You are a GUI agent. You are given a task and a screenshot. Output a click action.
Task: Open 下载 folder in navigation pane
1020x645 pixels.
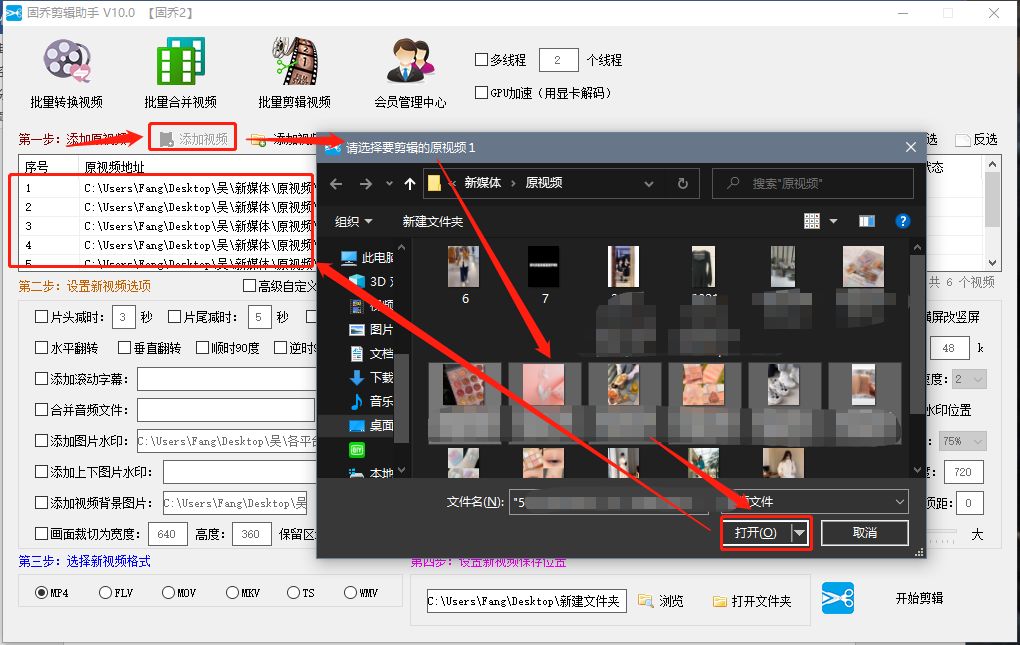(x=371, y=377)
